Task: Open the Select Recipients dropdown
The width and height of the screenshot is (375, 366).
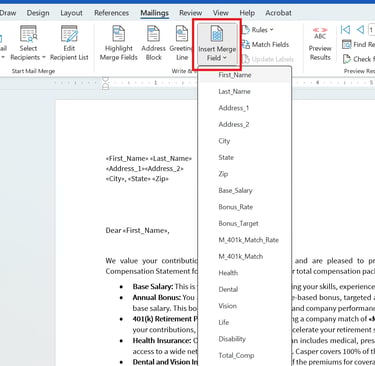Action: pyautogui.click(x=28, y=43)
